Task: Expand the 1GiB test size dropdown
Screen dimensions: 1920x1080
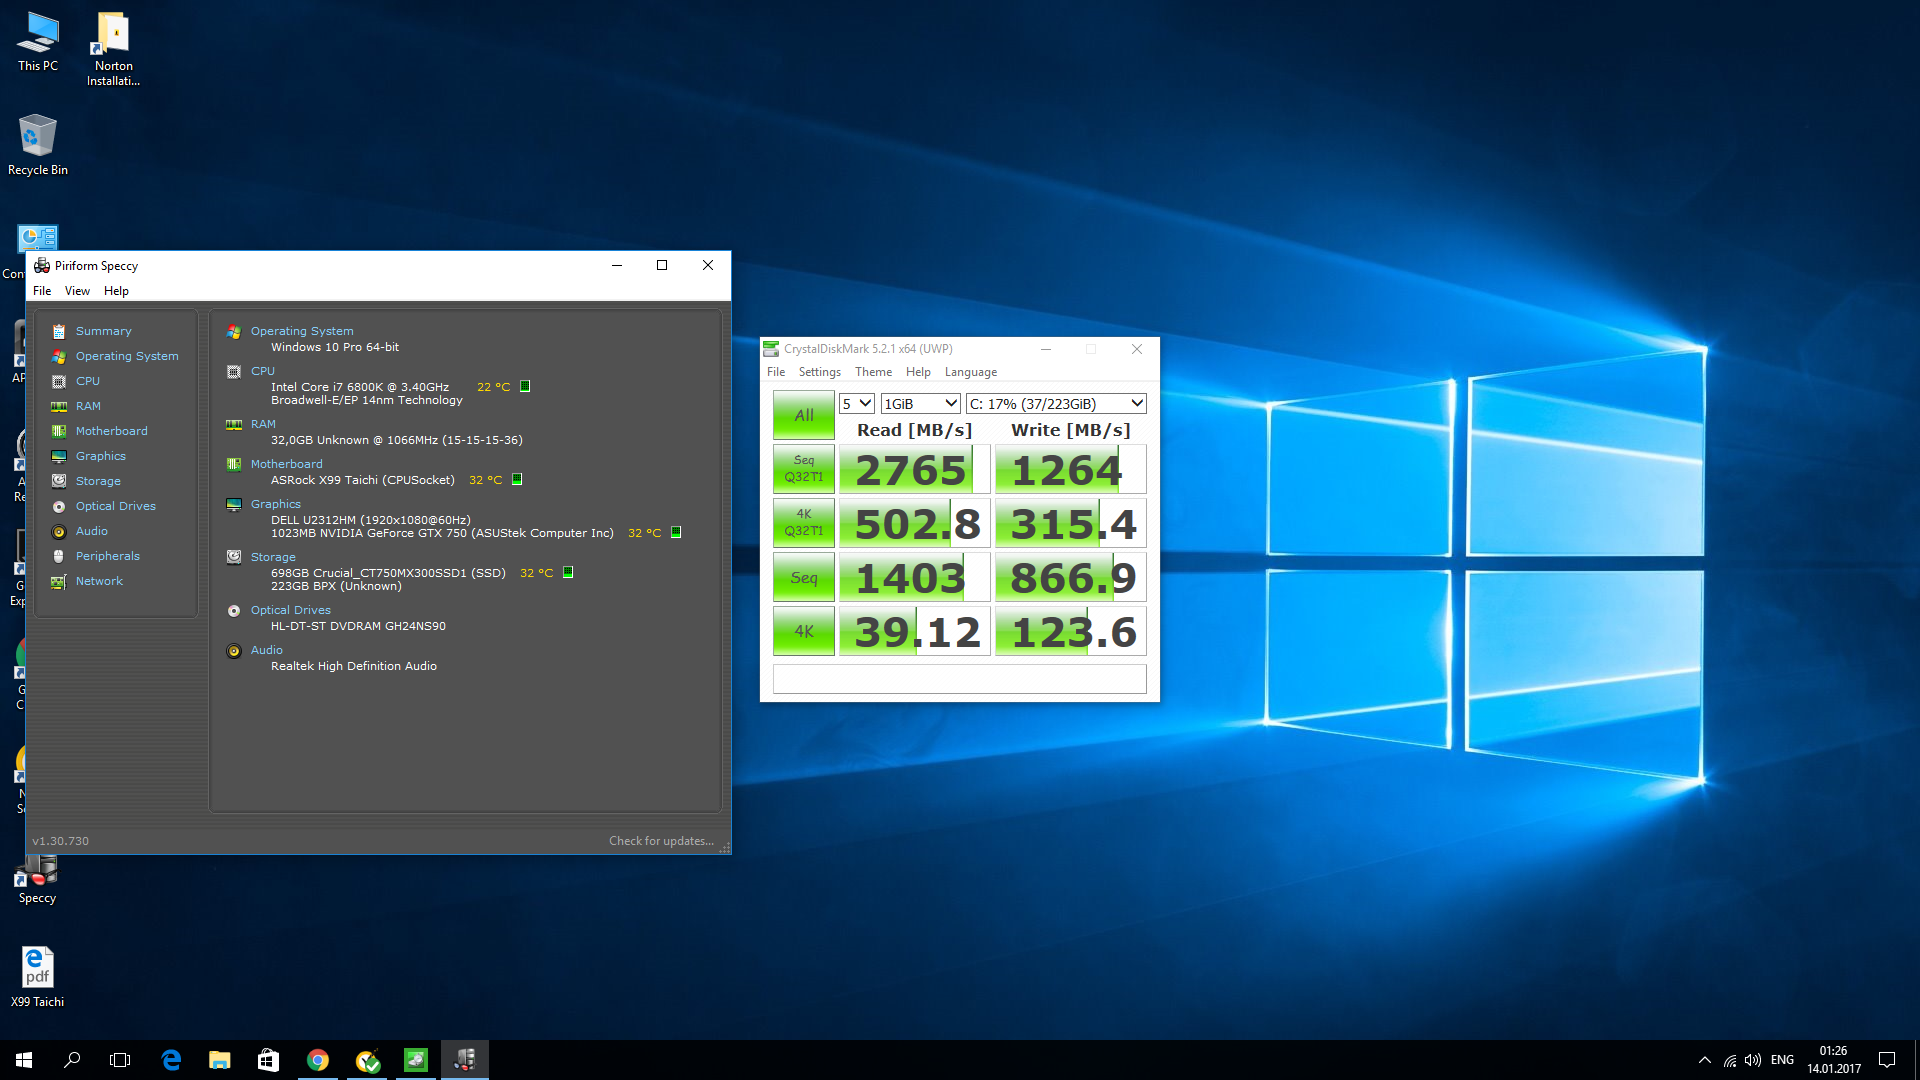Action: [x=920, y=403]
